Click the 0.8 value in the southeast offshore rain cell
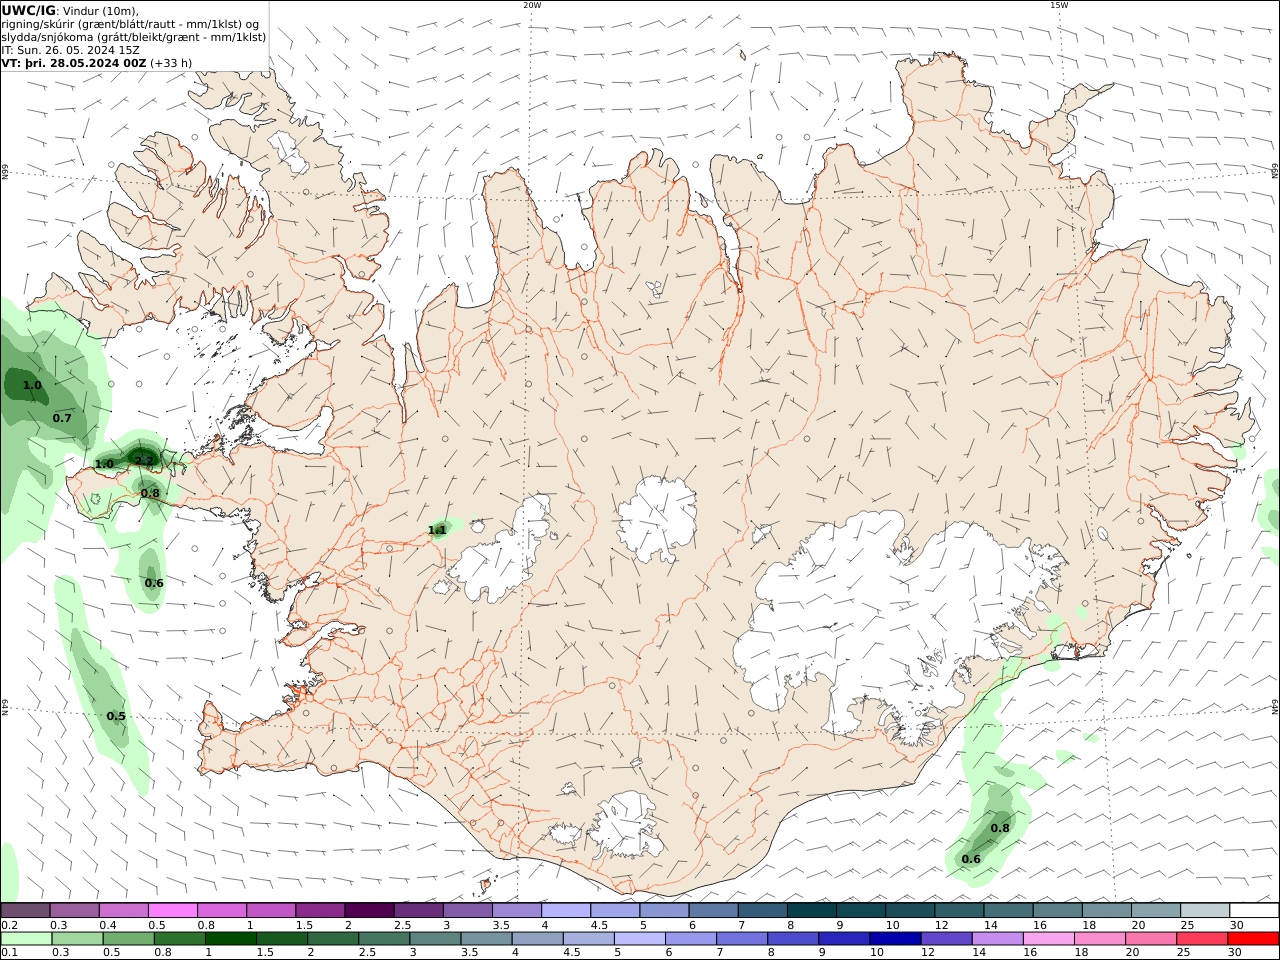 pos(1000,828)
